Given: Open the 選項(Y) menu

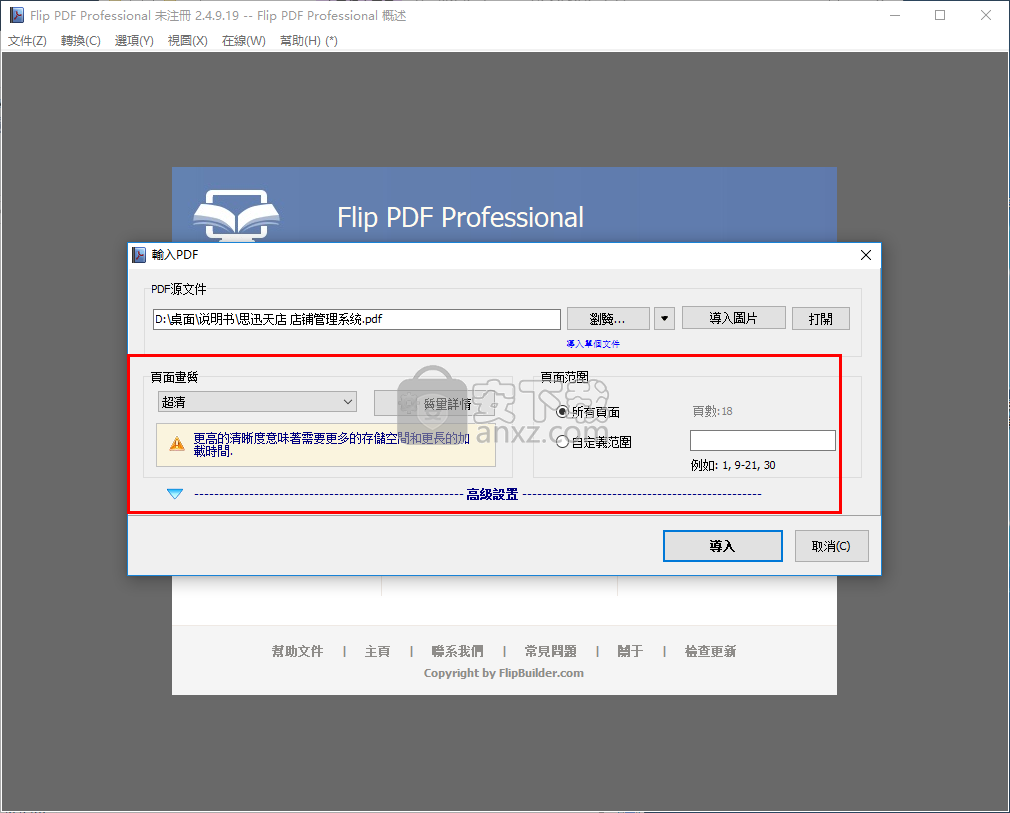Looking at the screenshot, I should click(x=134, y=41).
